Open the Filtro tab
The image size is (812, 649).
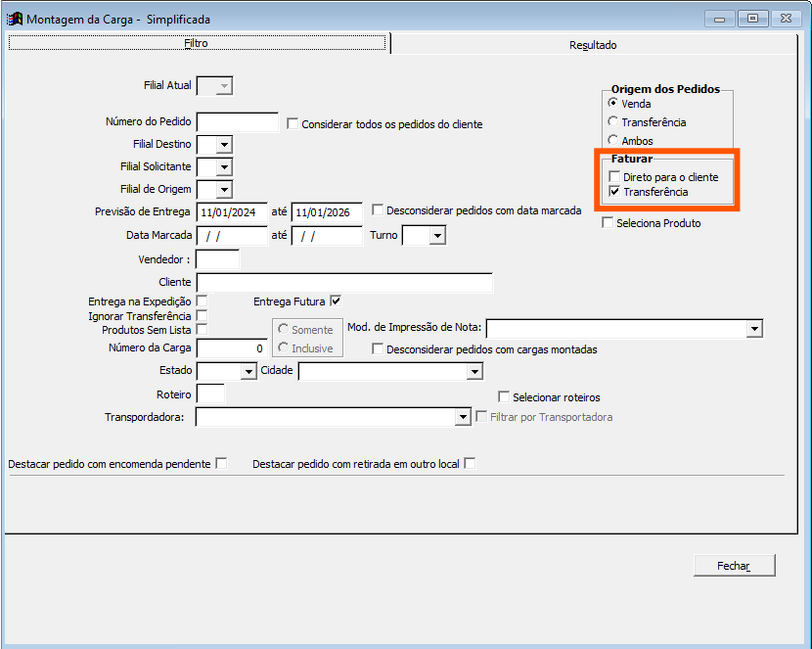[196, 44]
